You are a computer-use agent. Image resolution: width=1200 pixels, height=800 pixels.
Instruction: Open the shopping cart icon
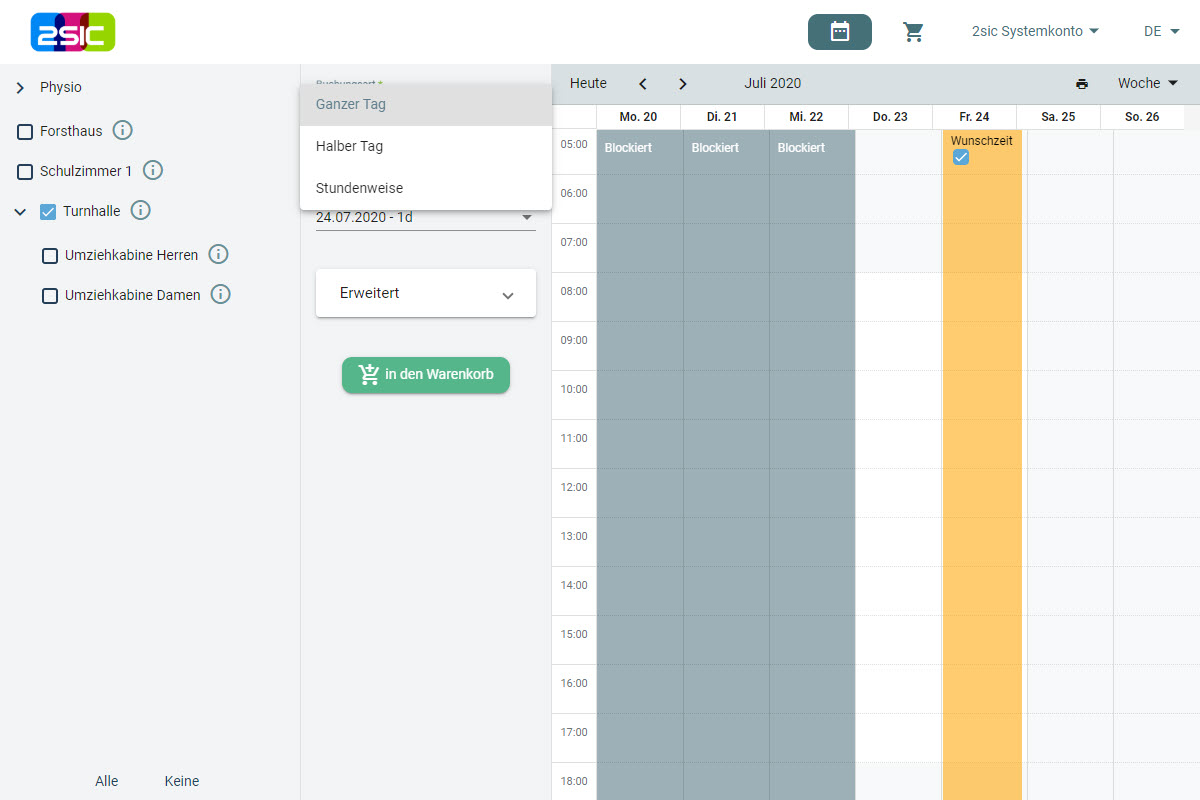click(x=913, y=32)
